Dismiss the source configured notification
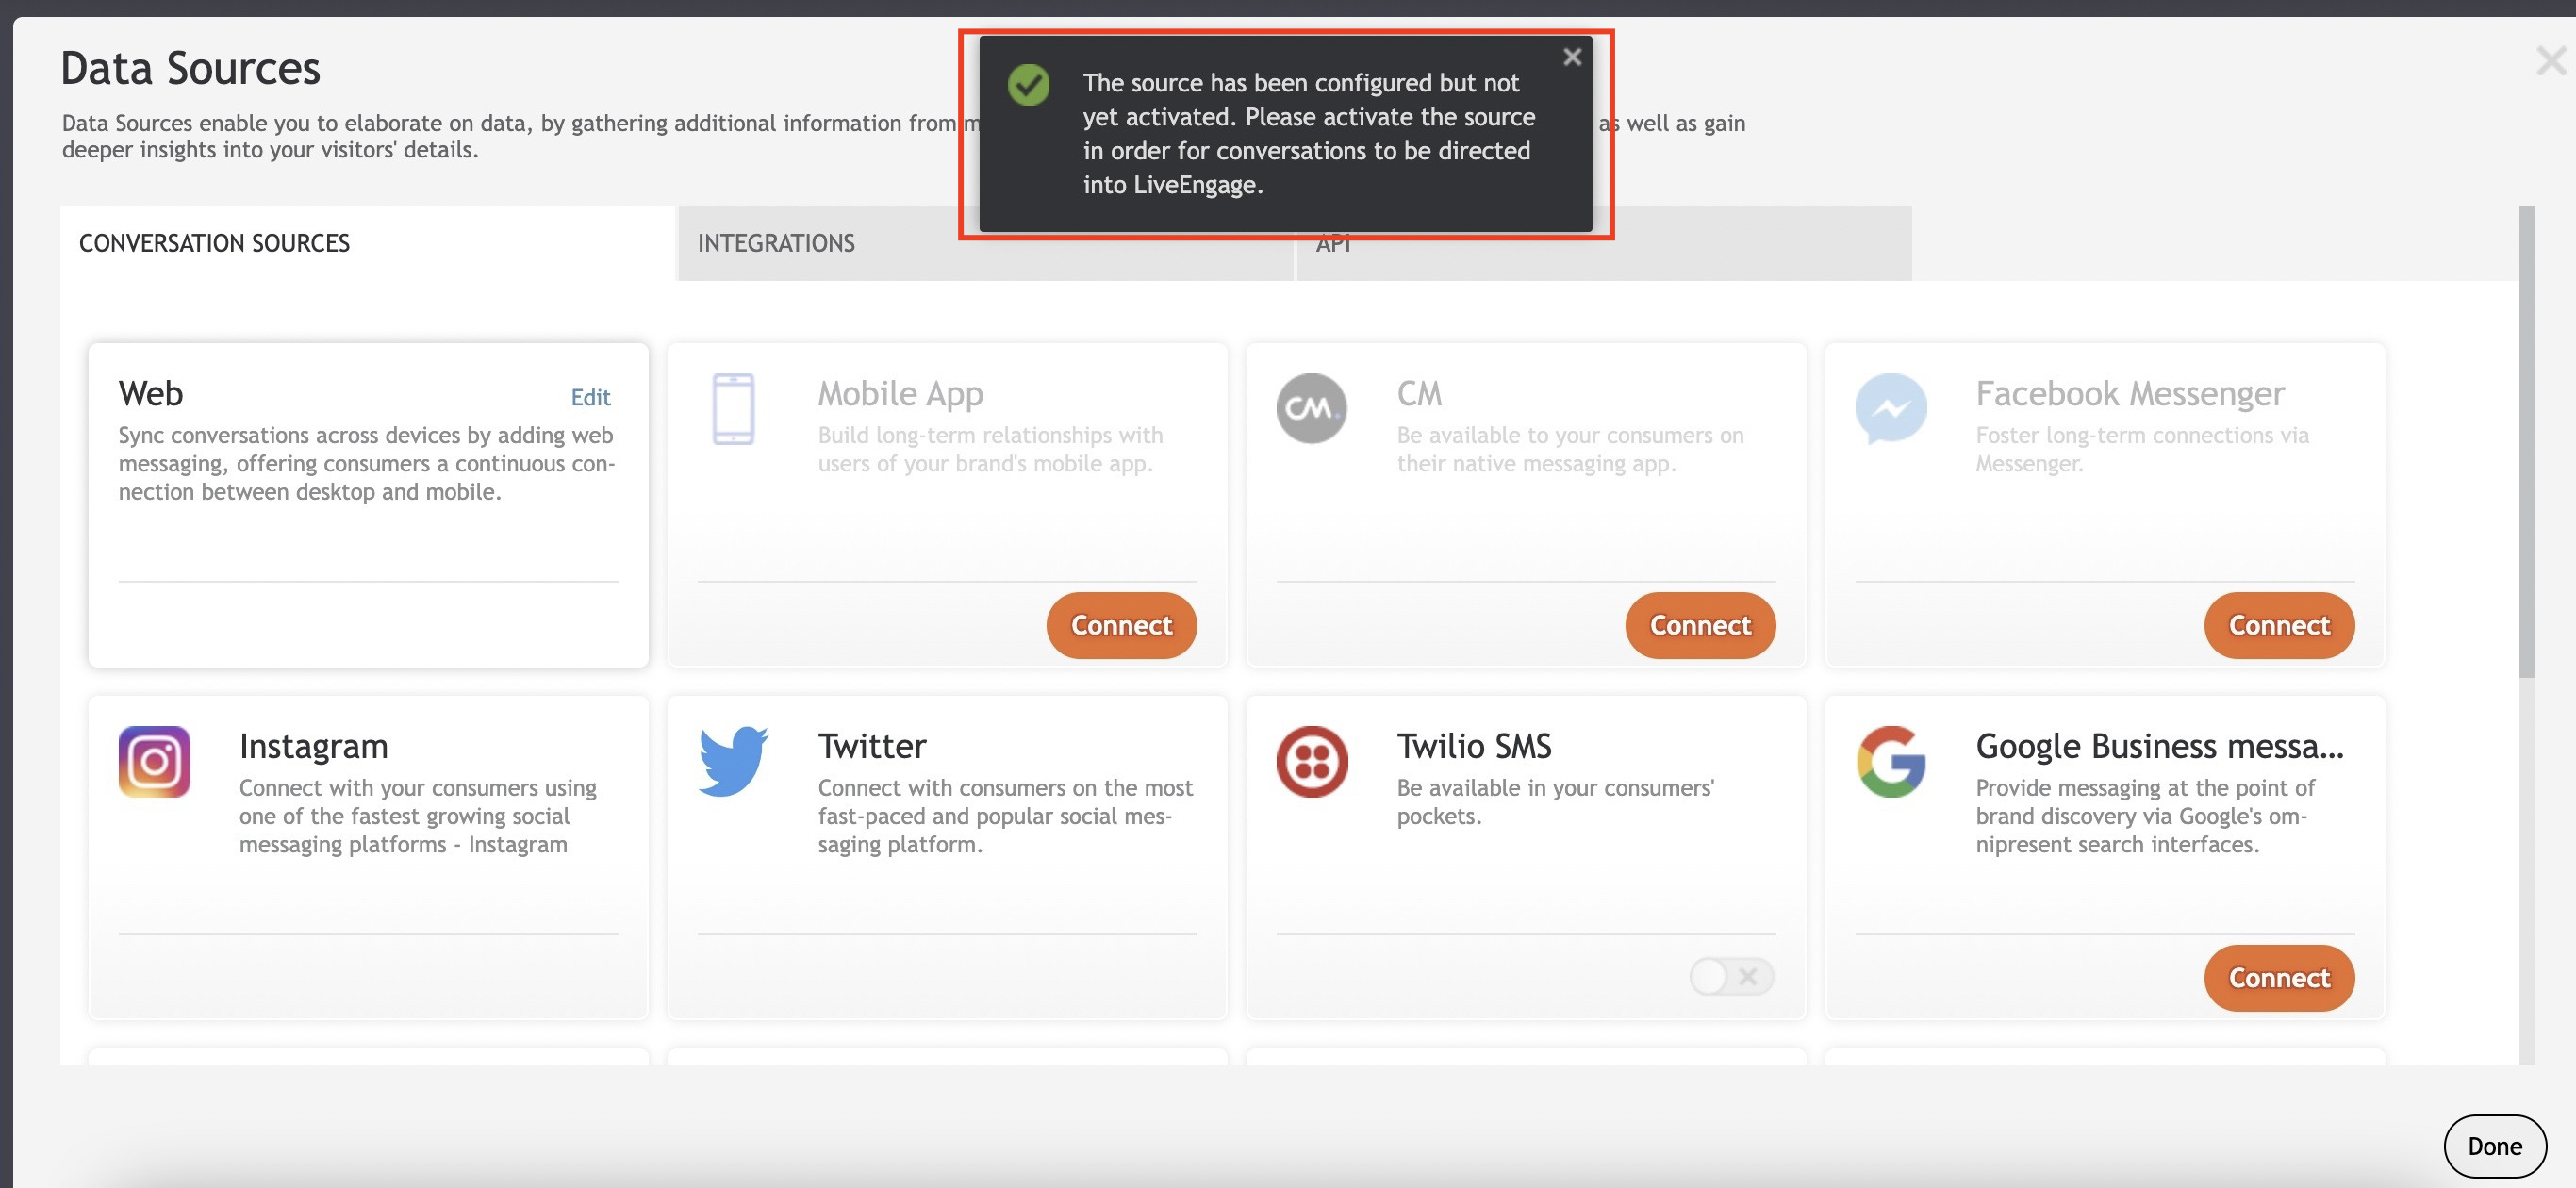 (1572, 57)
